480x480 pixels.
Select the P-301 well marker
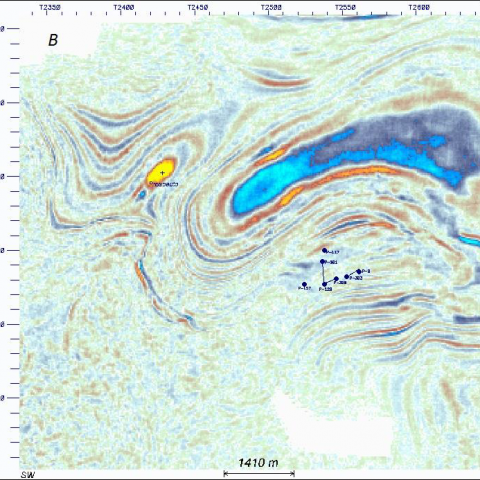pyautogui.click(x=322, y=262)
